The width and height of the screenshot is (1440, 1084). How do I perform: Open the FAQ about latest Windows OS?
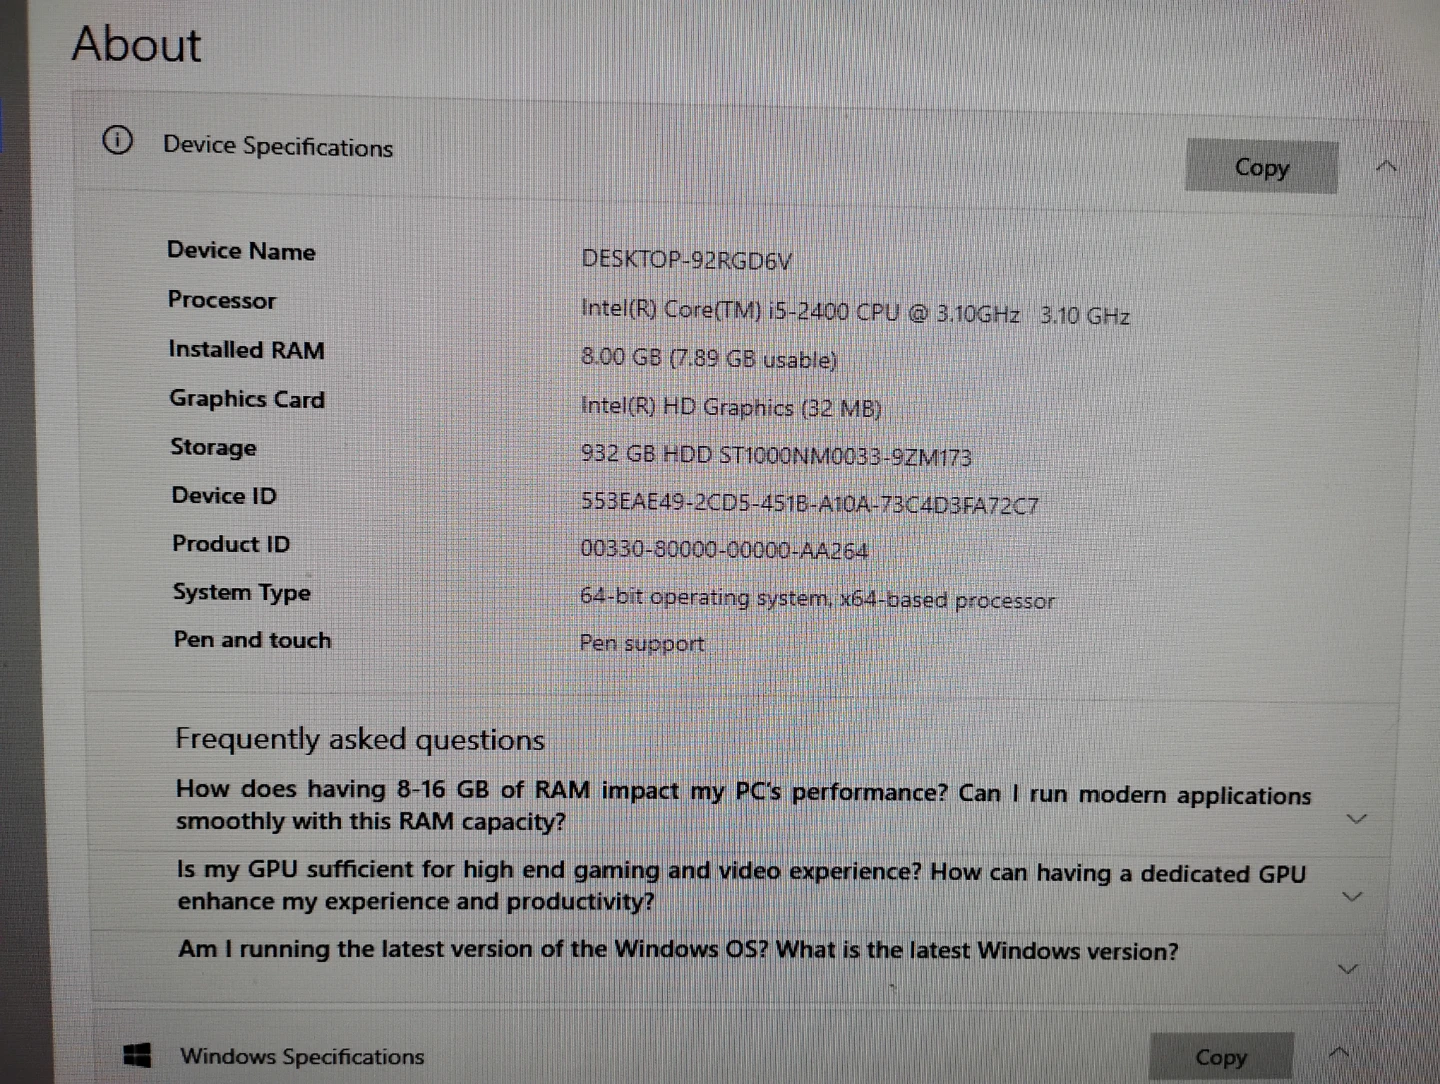pos(678,950)
